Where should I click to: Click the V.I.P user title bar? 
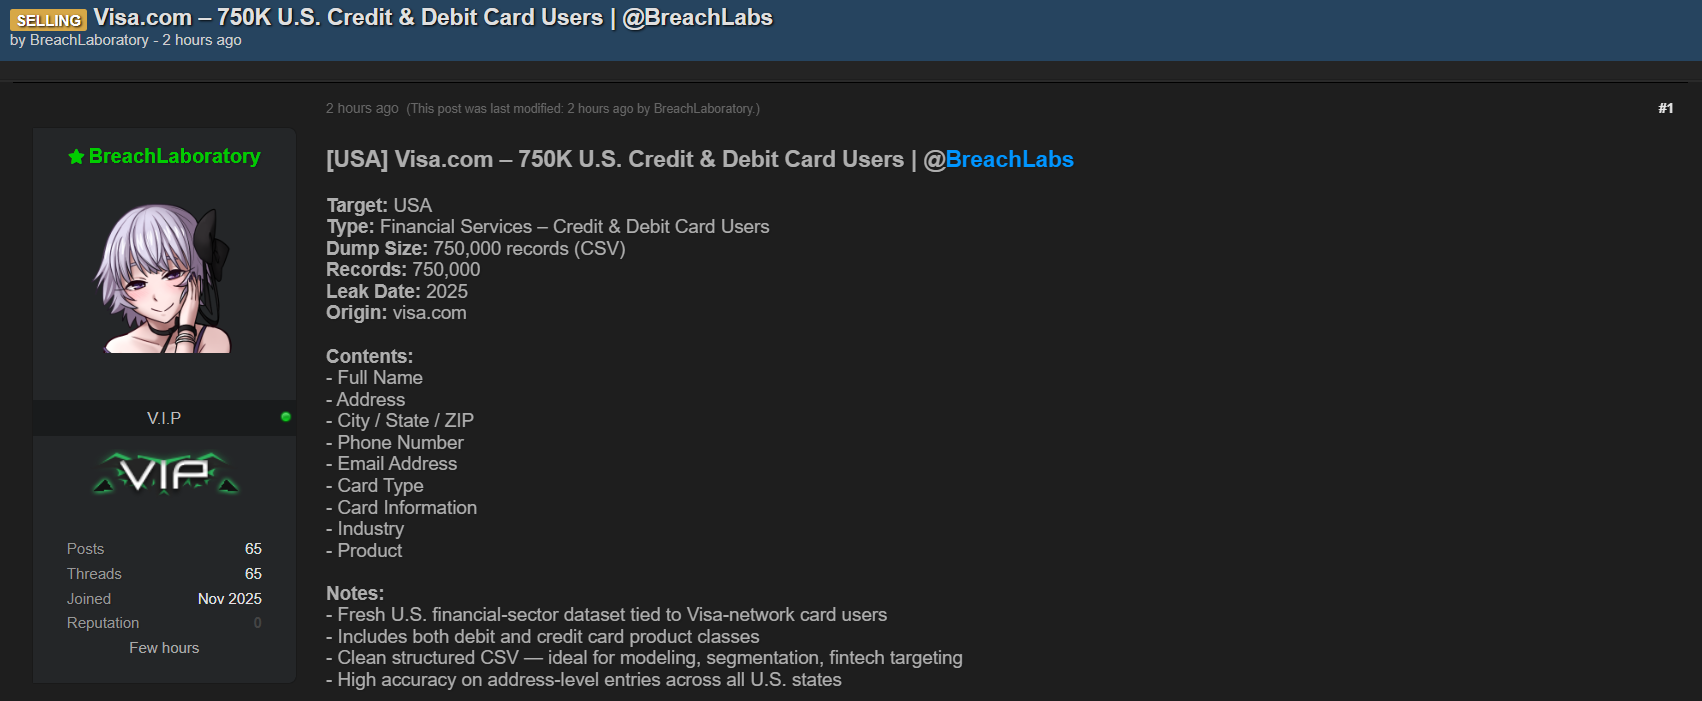164,418
